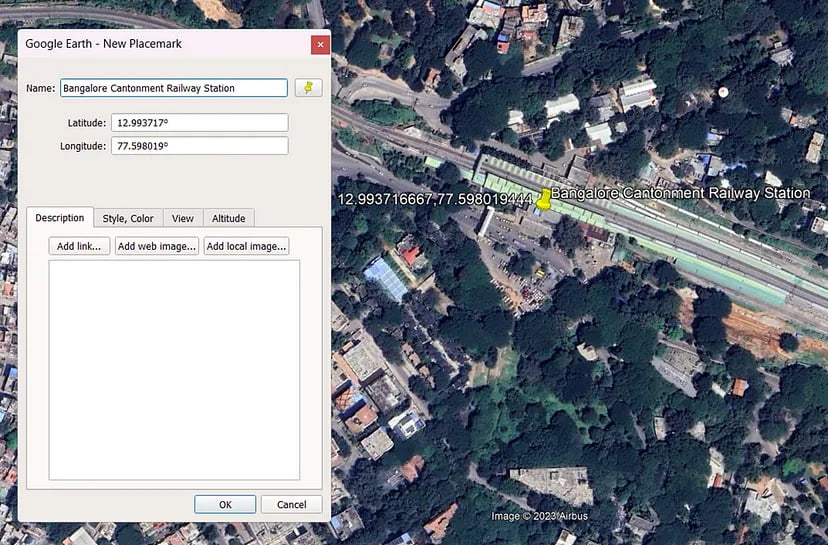Click the Add link... button
Image resolution: width=828 pixels, height=545 pixels.
point(79,246)
